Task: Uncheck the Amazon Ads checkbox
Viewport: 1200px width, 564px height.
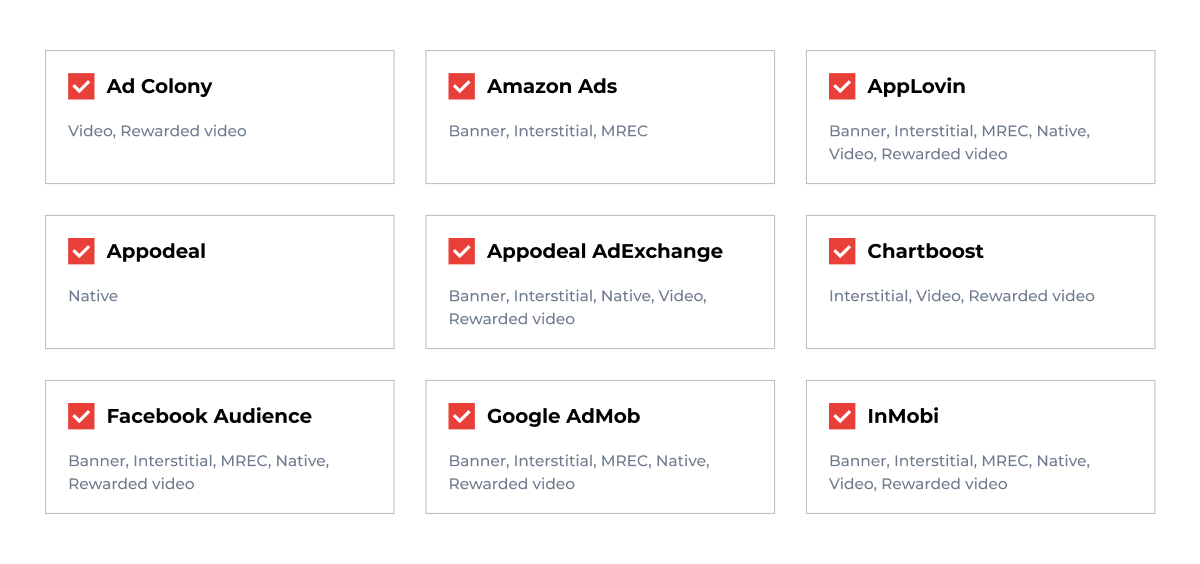Action: pos(461,86)
